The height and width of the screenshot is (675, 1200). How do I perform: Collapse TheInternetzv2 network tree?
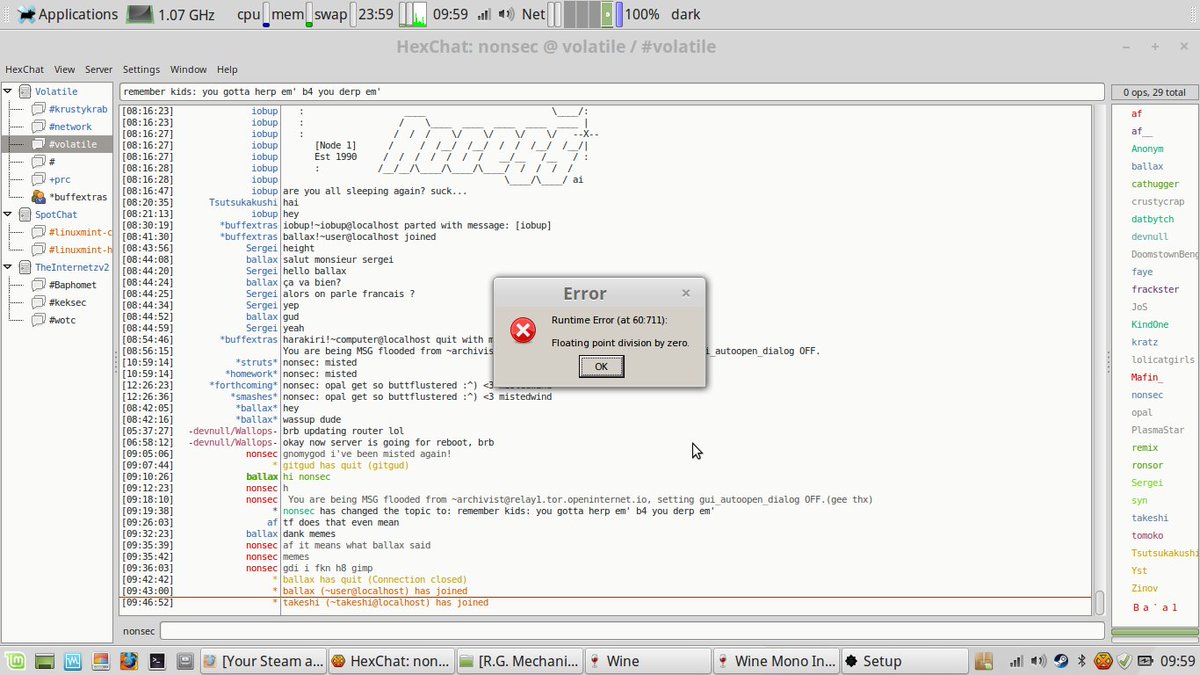point(8,267)
